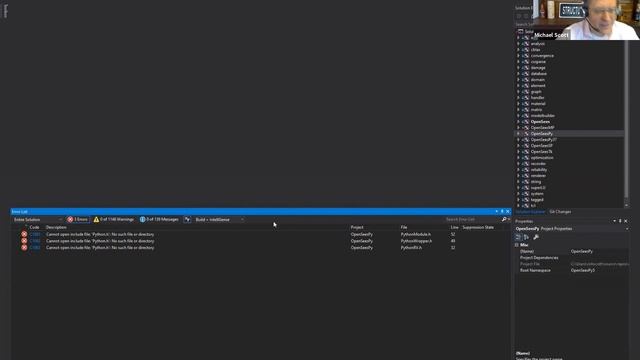640x360 pixels.
Task: Click the search magnifier icon in Error List
Action: (504, 220)
